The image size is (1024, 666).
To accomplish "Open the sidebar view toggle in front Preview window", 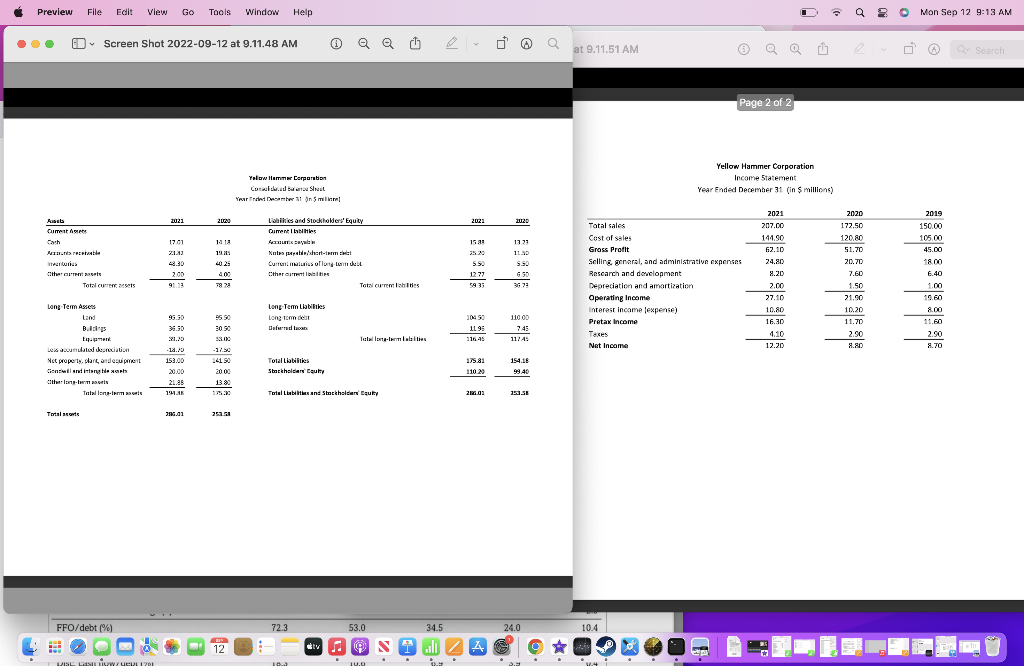I will (x=78, y=44).
